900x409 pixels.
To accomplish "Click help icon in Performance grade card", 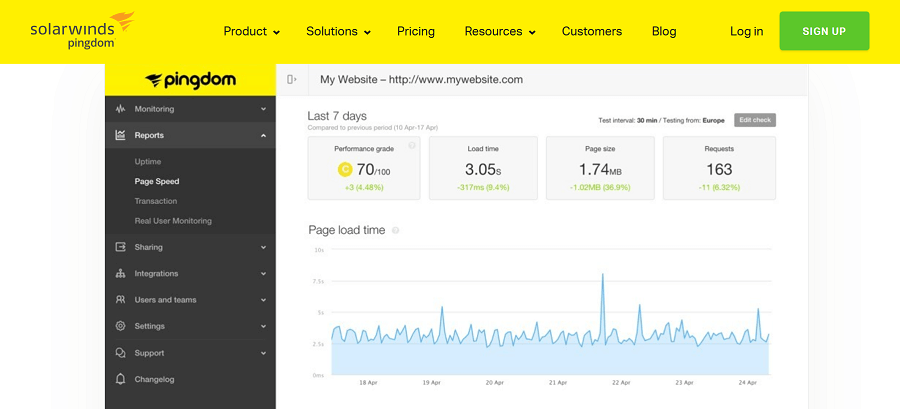I will 412,146.
